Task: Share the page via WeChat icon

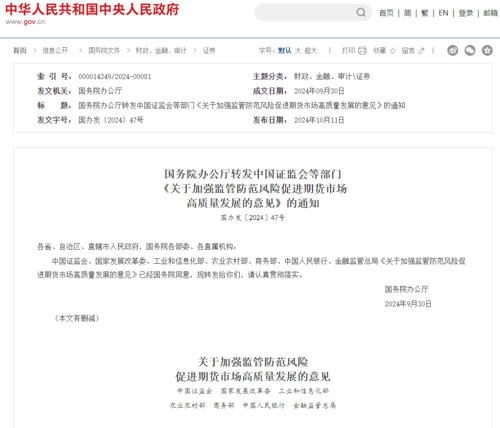Action: [x=470, y=51]
